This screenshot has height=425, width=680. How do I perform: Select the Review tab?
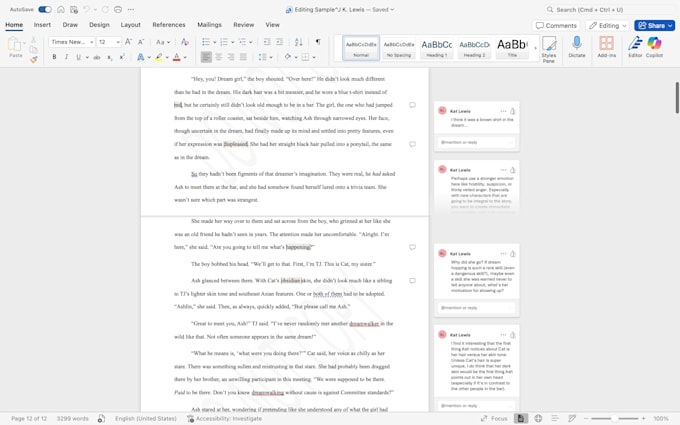pos(244,25)
